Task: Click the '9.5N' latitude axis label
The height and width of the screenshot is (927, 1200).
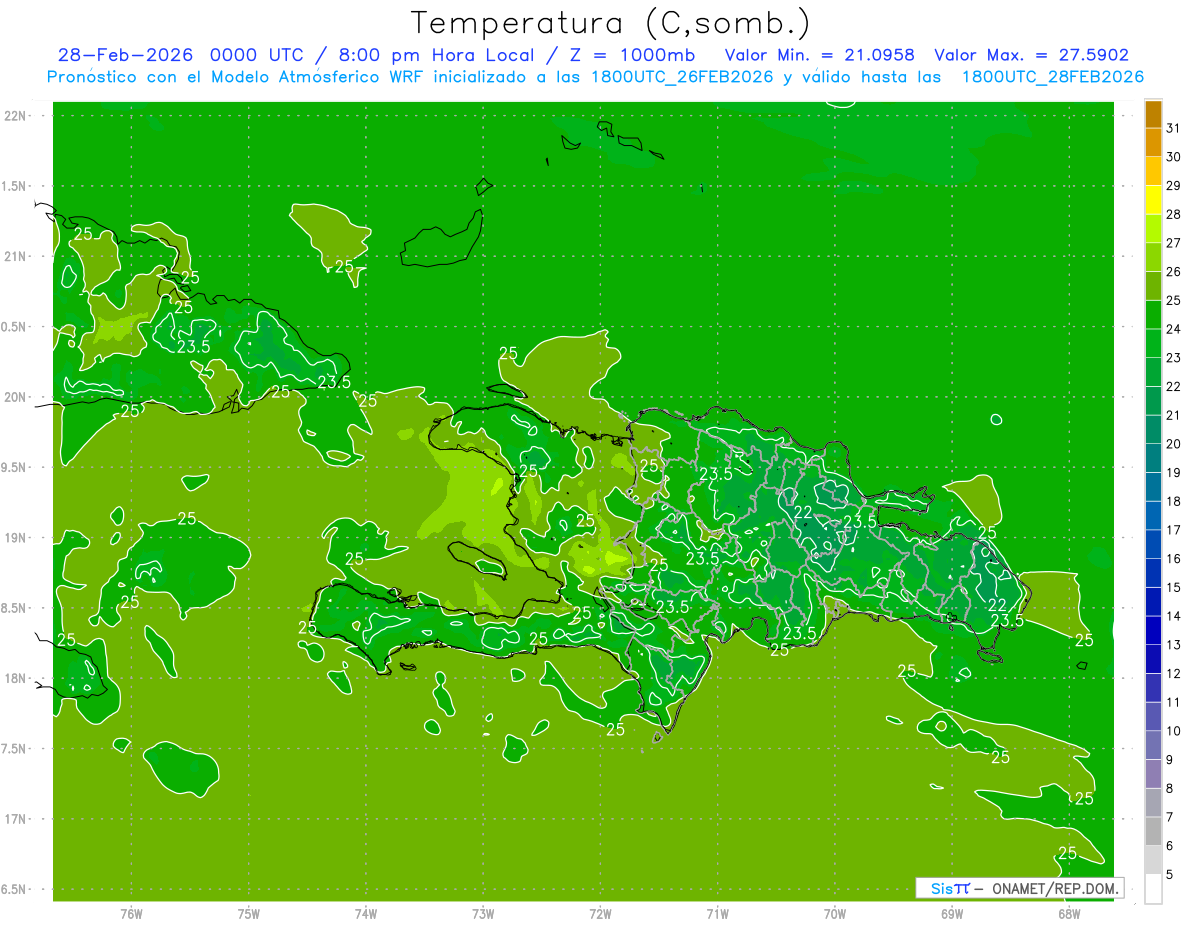Action: point(15,467)
